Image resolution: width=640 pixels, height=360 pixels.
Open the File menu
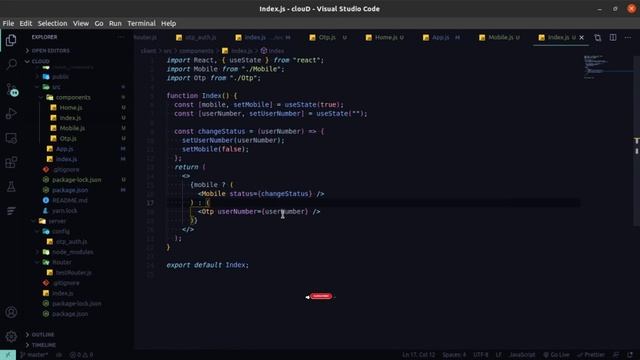8,24
